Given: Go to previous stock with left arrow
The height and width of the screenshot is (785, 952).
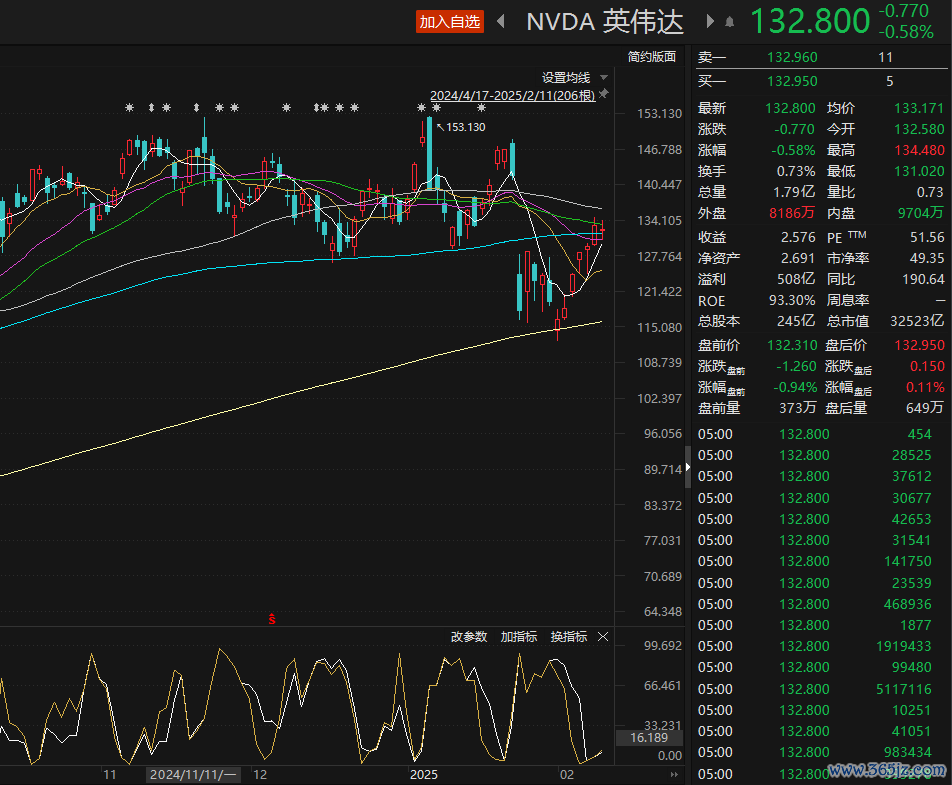Looking at the screenshot, I should pos(501,22).
